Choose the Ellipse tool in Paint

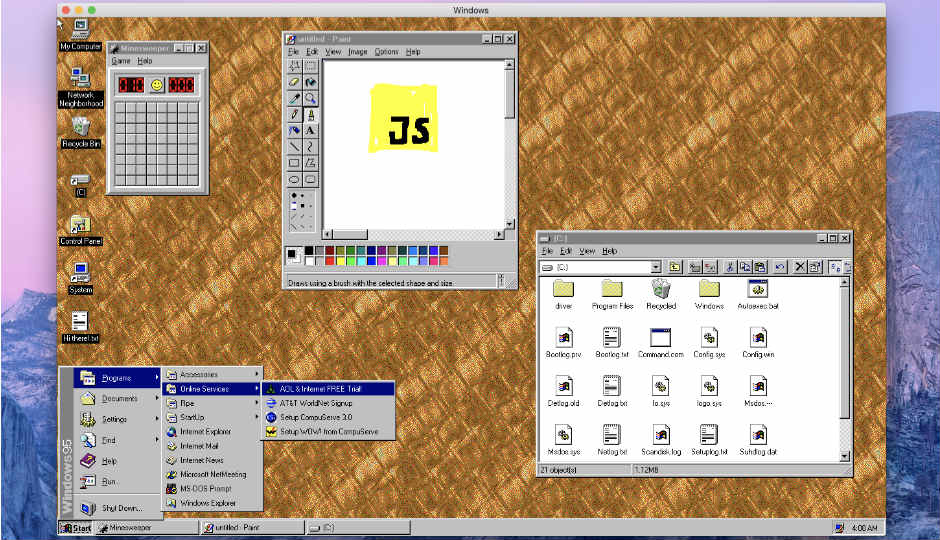click(294, 179)
